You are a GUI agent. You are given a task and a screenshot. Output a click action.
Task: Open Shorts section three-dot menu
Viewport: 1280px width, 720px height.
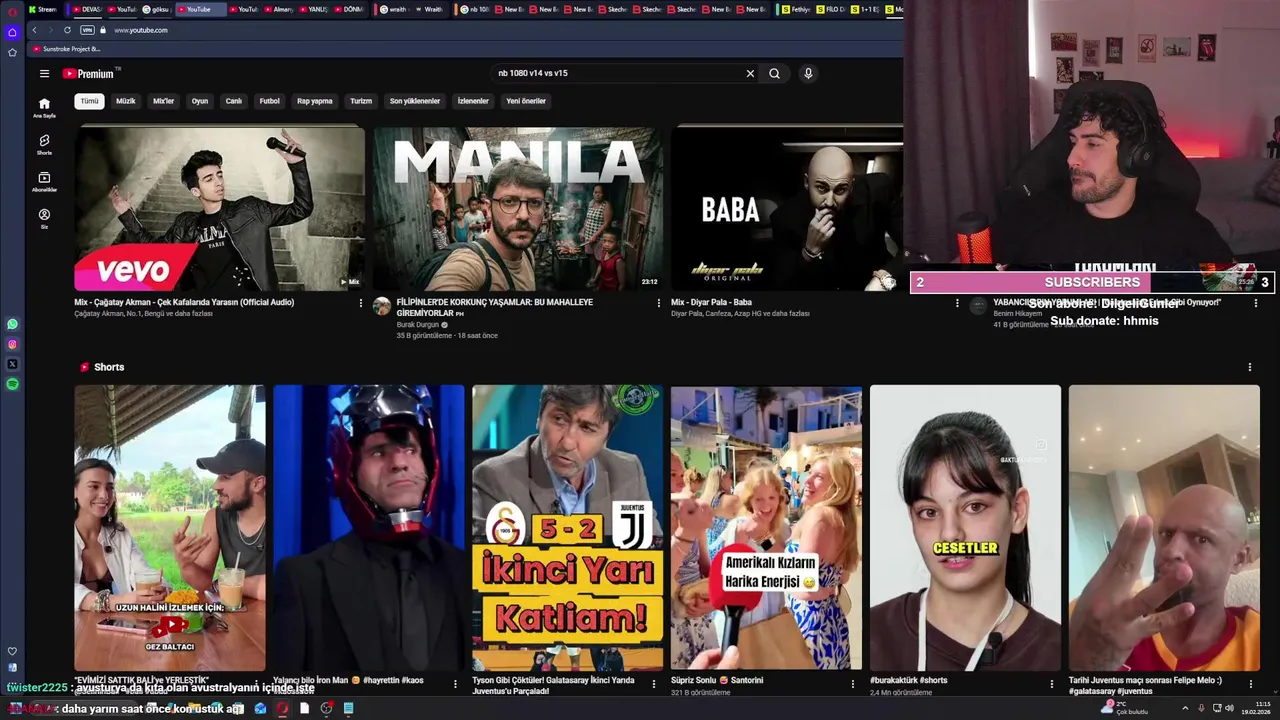coord(1249,367)
